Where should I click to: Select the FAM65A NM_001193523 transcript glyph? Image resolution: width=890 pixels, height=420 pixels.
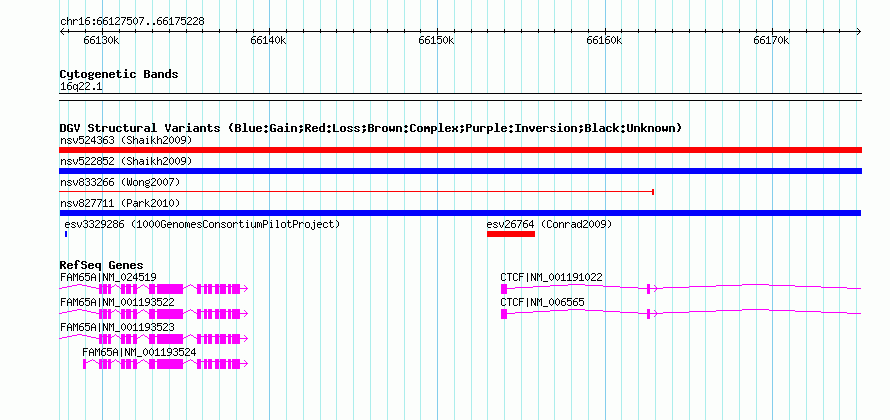(154, 338)
